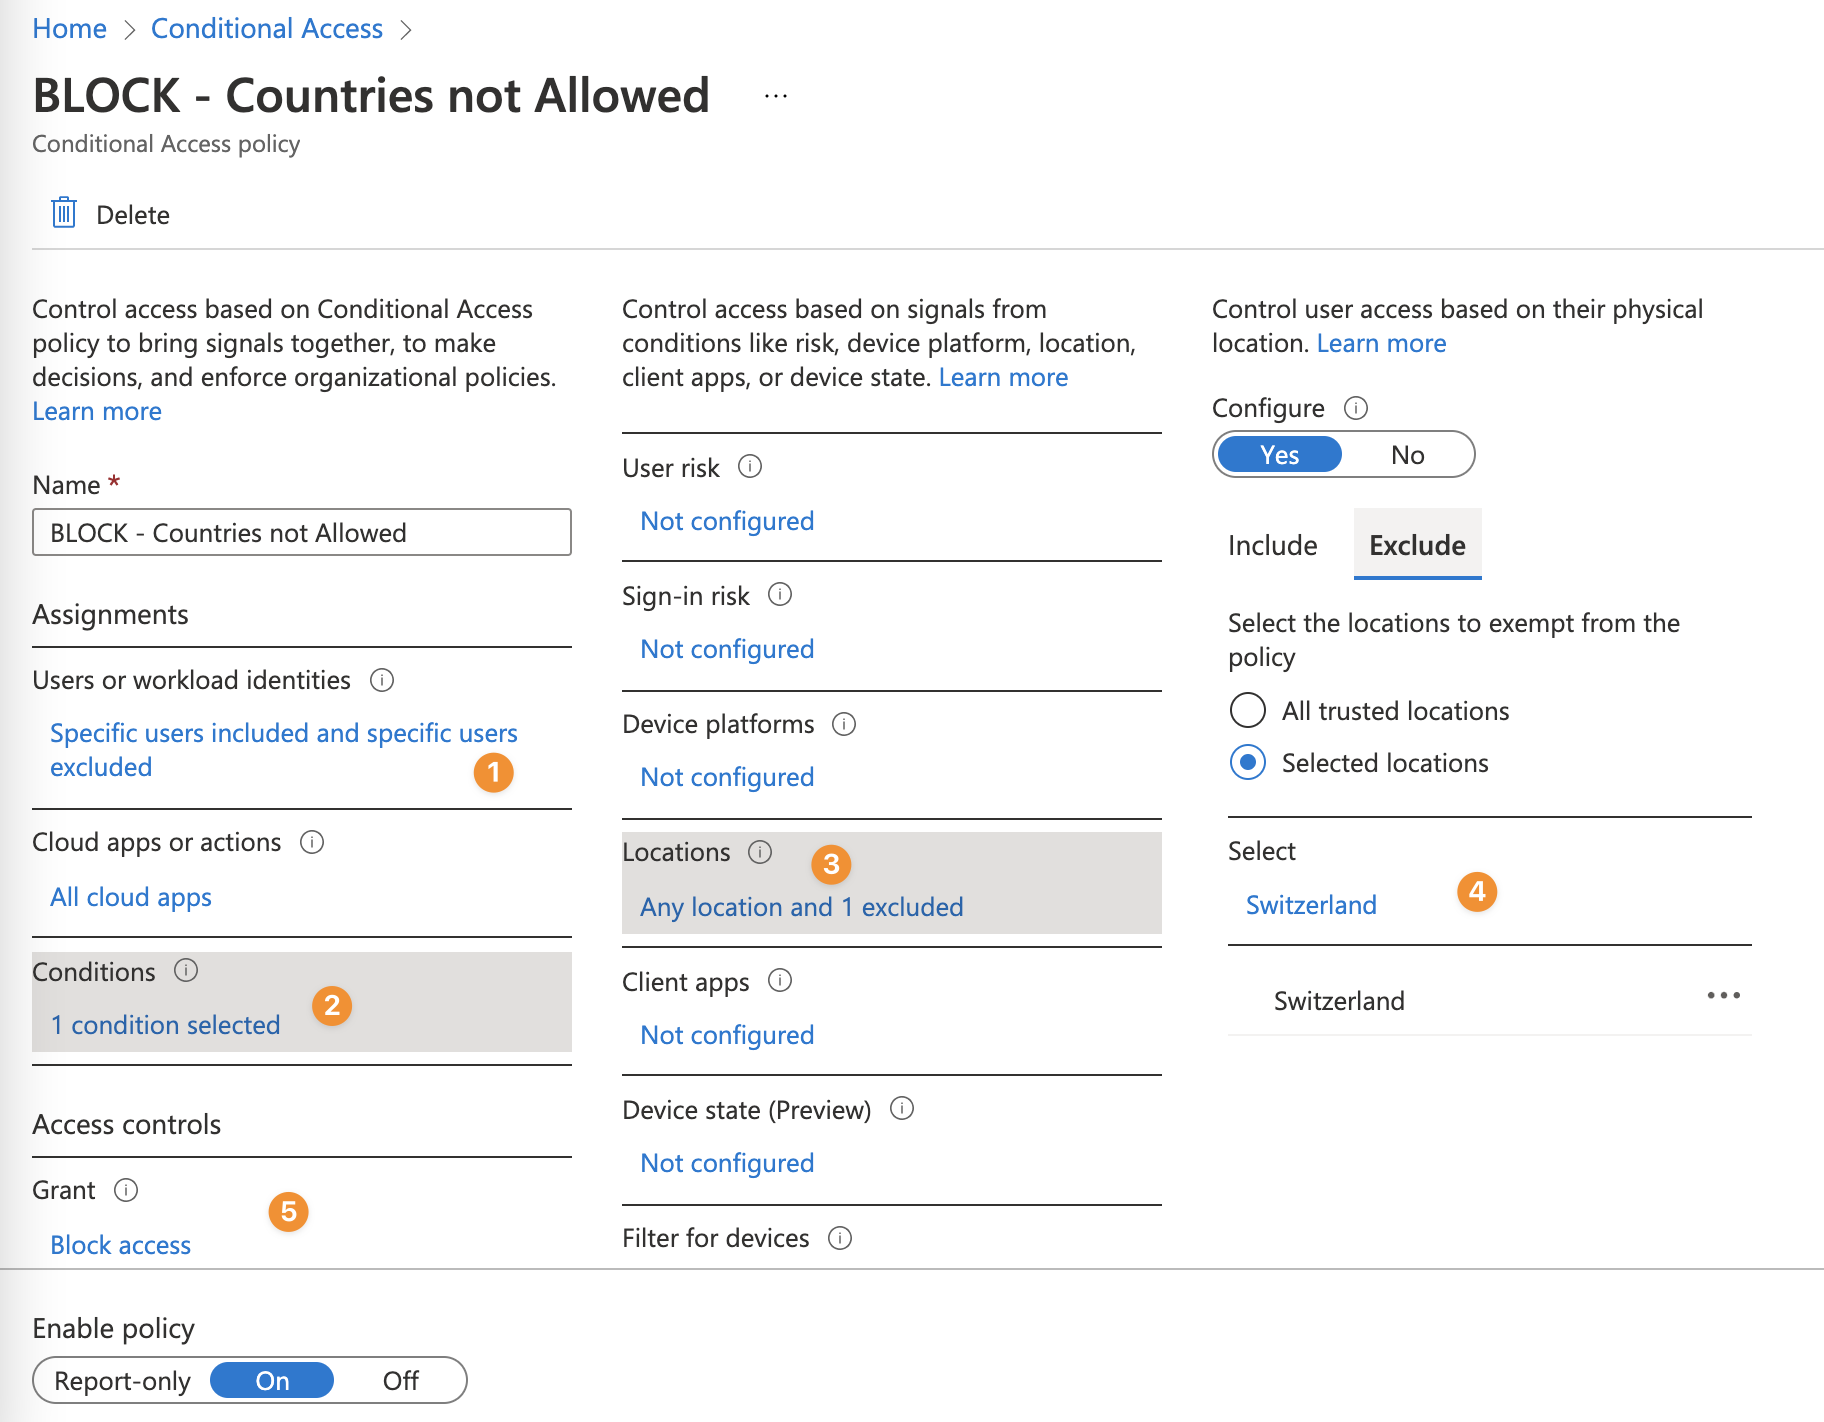The height and width of the screenshot is (1422, 1824).
Task: Select the All trusted locations radio button
Action: tap(1248, 711)
